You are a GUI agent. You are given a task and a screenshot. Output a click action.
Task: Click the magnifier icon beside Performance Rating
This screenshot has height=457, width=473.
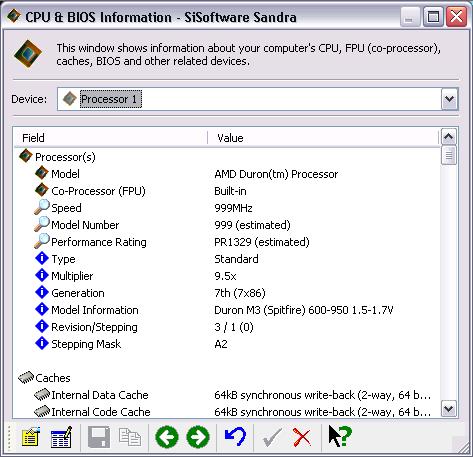coord(42,241)
